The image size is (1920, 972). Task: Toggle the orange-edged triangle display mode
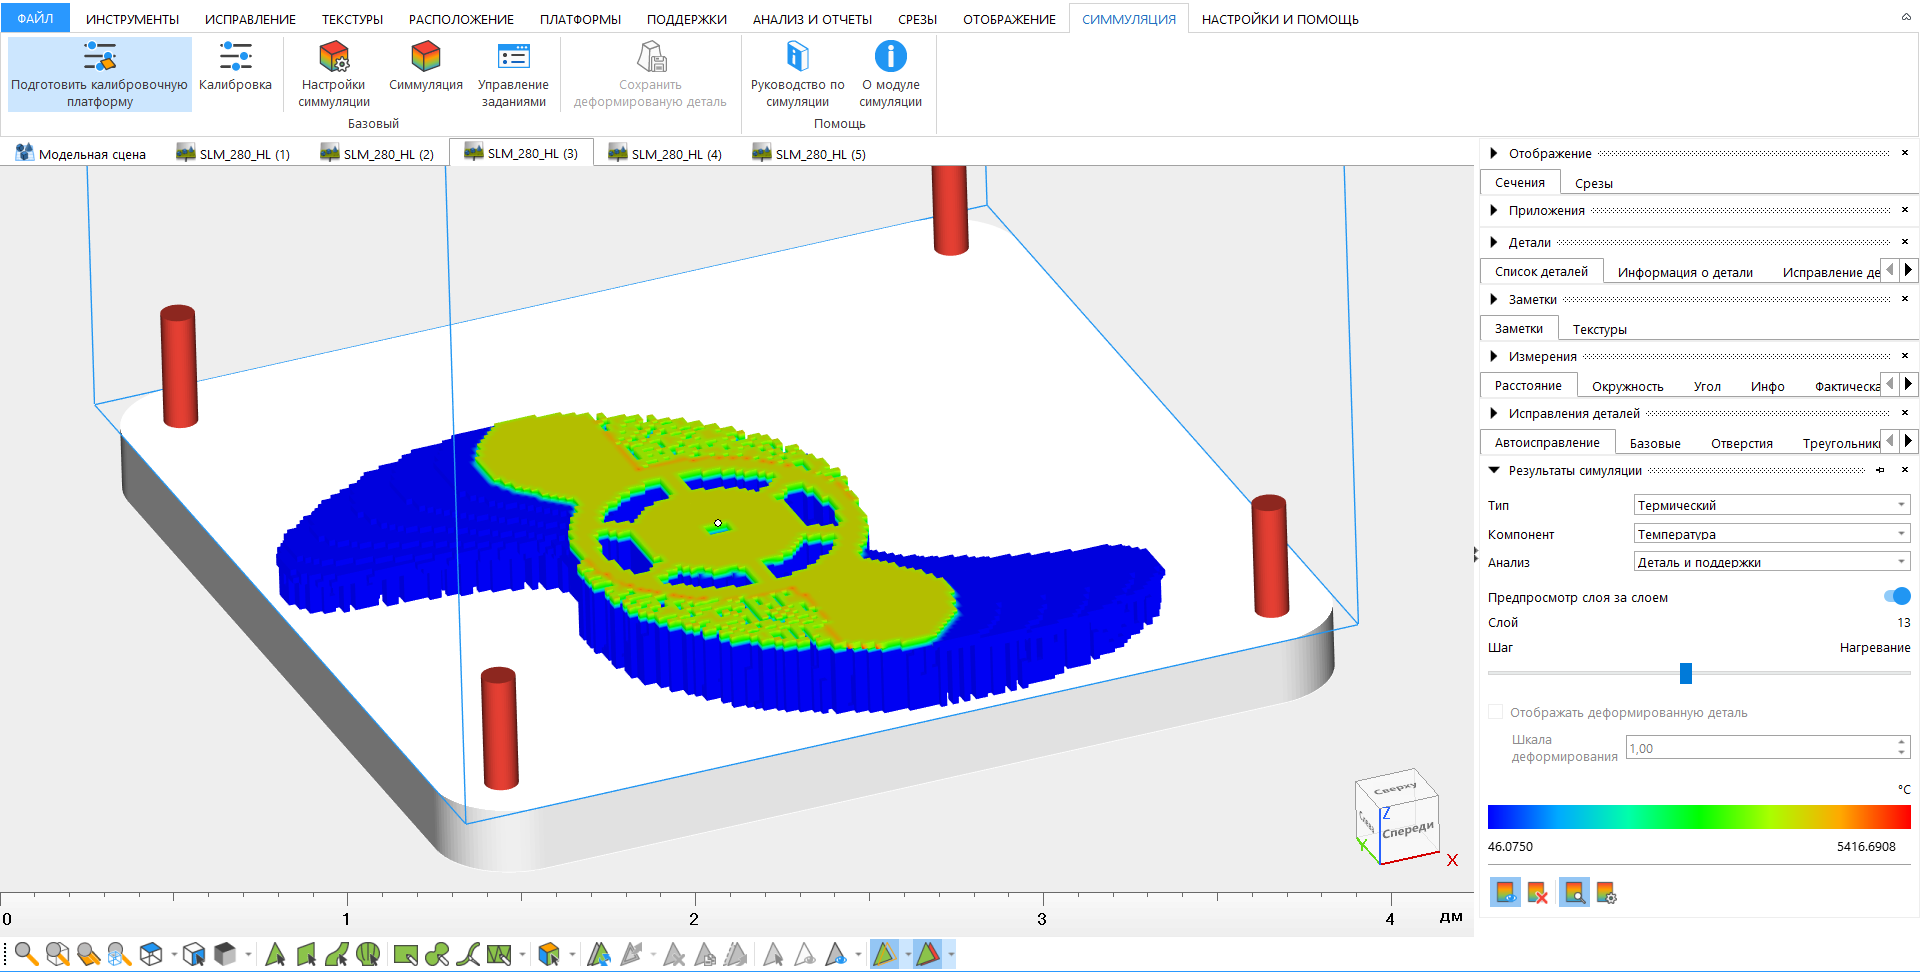pos(884,954)
